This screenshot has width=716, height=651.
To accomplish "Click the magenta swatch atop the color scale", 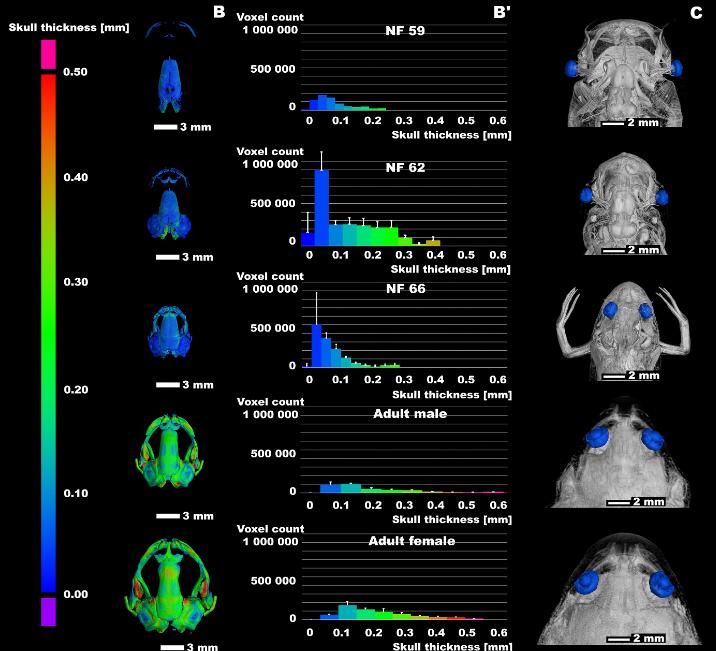I will (x=47, y=54).
